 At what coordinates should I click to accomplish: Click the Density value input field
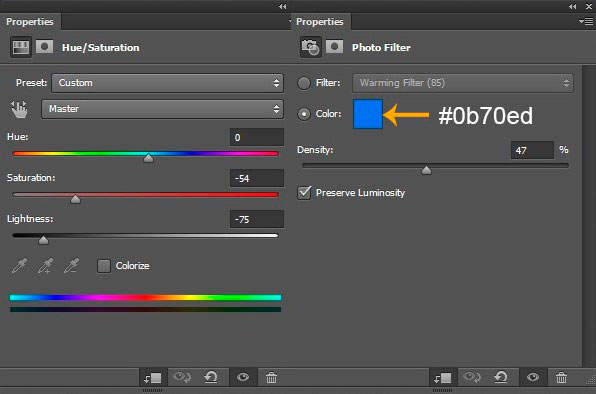point(532,150)
